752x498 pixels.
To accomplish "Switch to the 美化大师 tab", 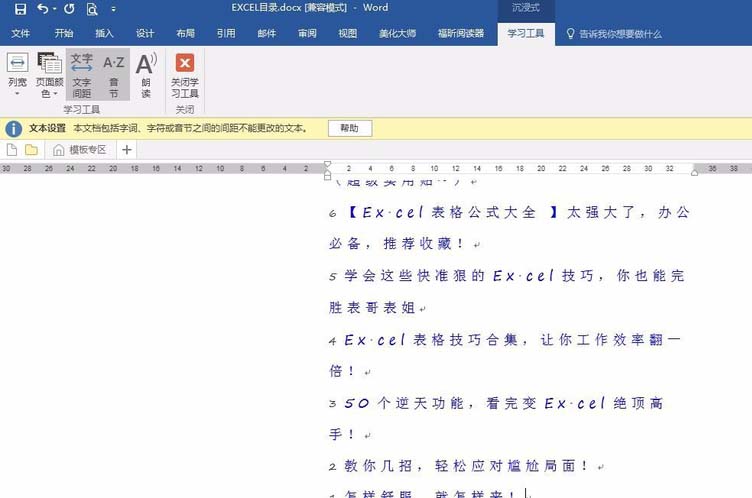I will pyautogui.click(x=398, y=34).
